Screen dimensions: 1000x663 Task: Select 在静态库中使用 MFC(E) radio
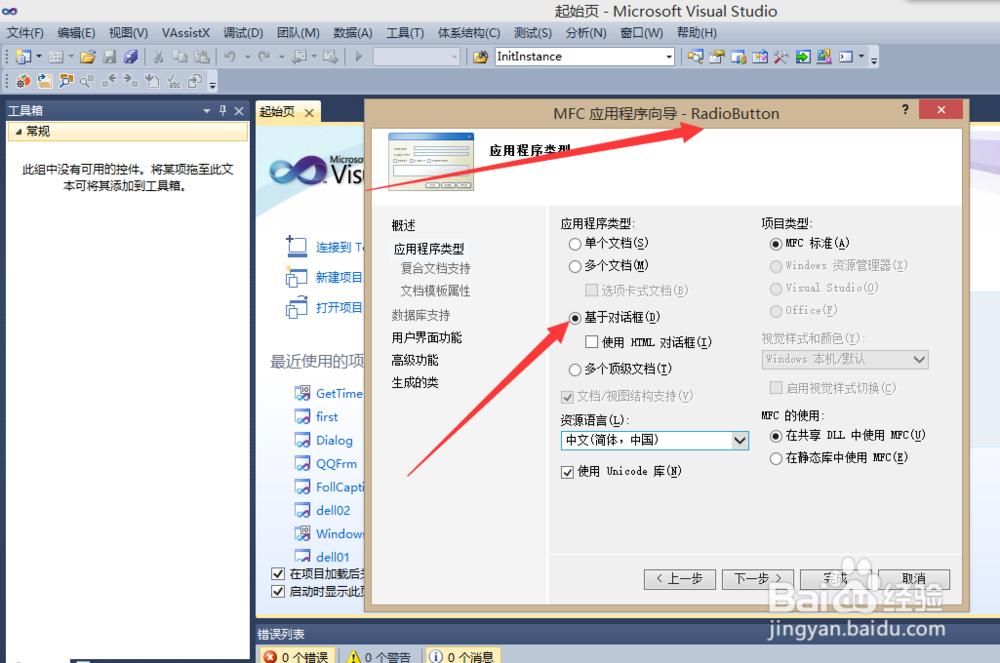click(x=776, y=458)
